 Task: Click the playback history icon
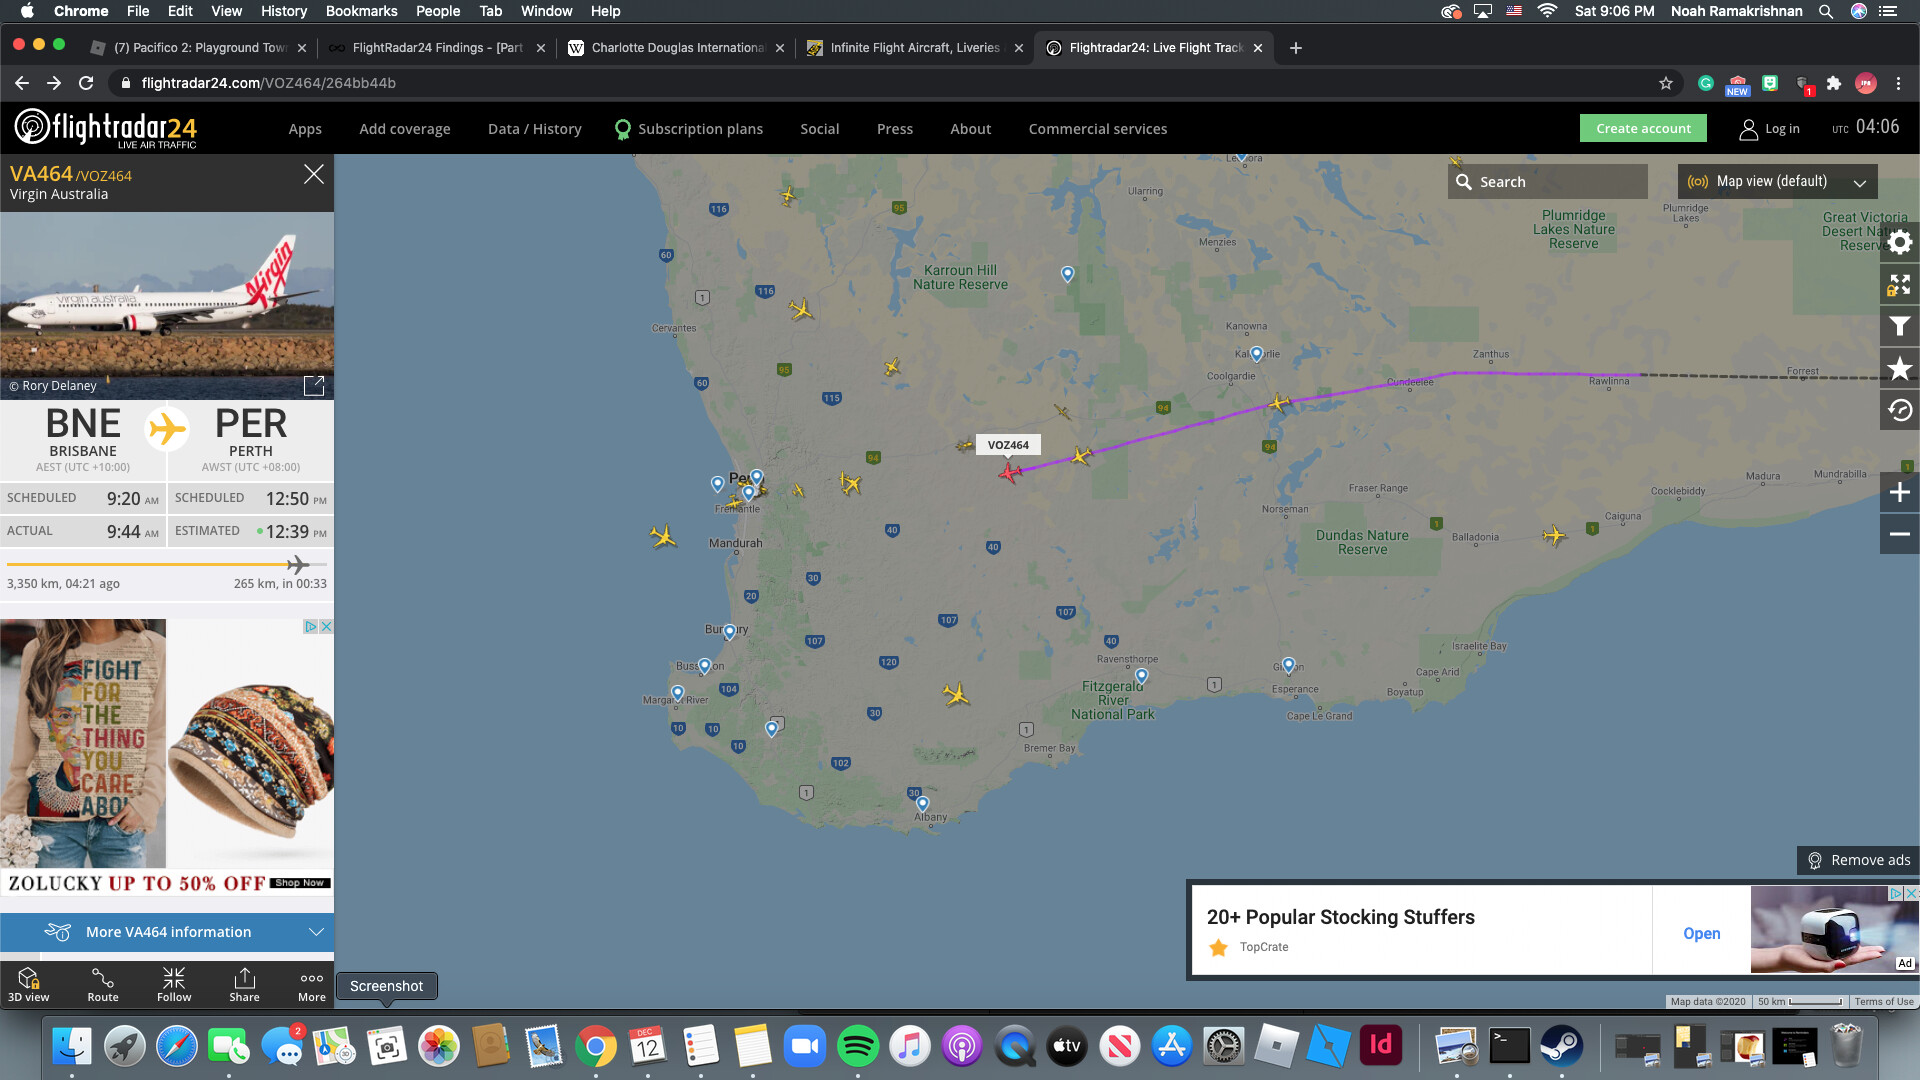tap(1899, 411)
